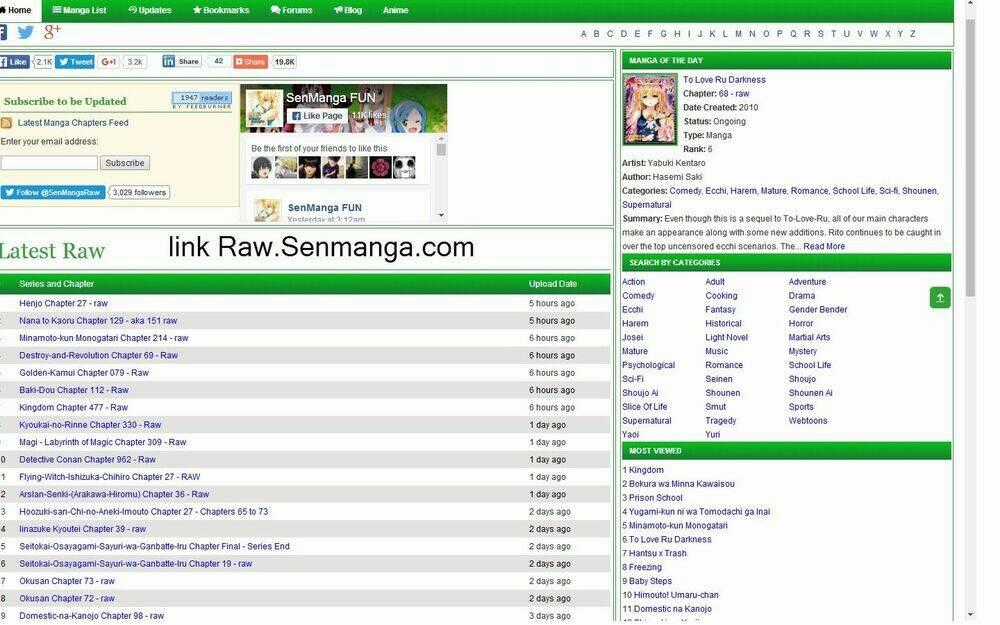Select the Shounen Ai category
The width and height of the screenshot is (1000, 625).
coord(810,393)
